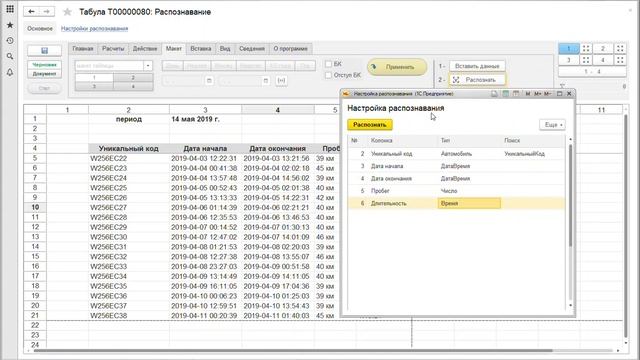Open the history clock icon
Screen dimensions: 640x360
[x=10, y=40]
